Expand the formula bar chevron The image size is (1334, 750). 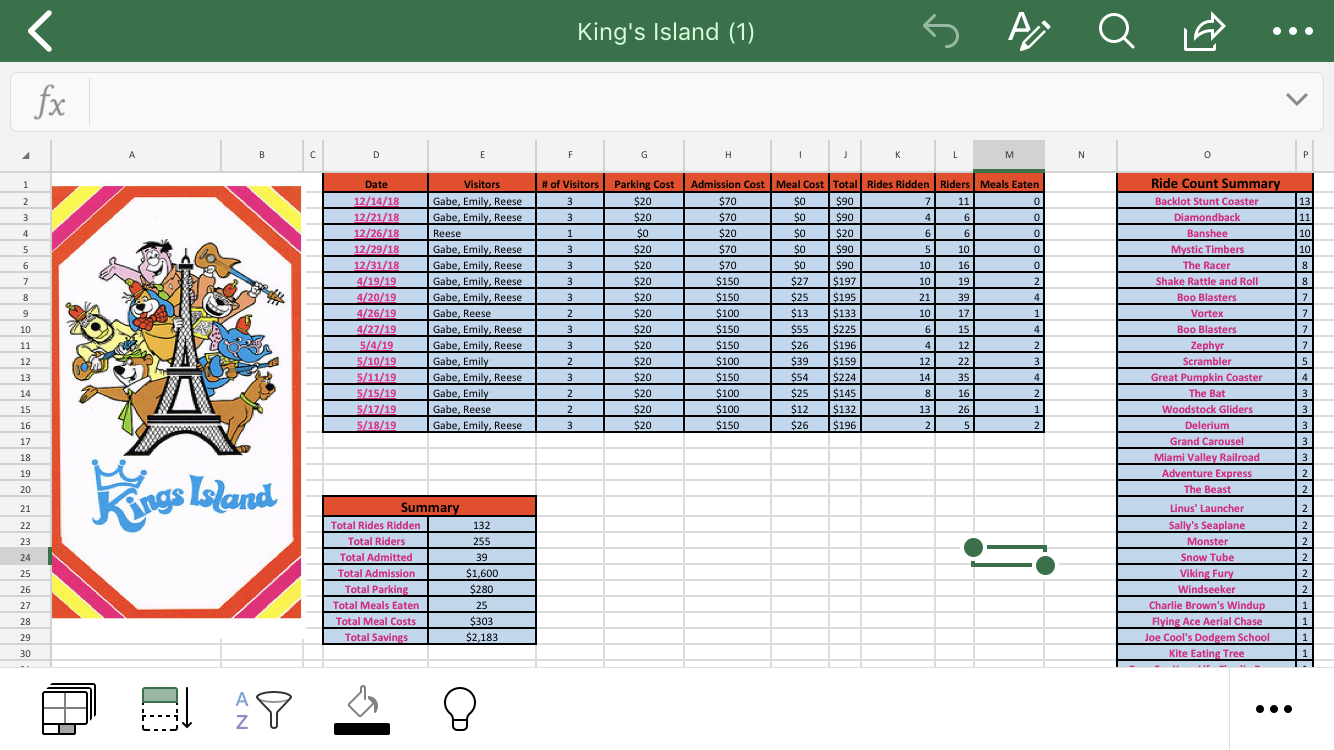(x=1296, y=99)
